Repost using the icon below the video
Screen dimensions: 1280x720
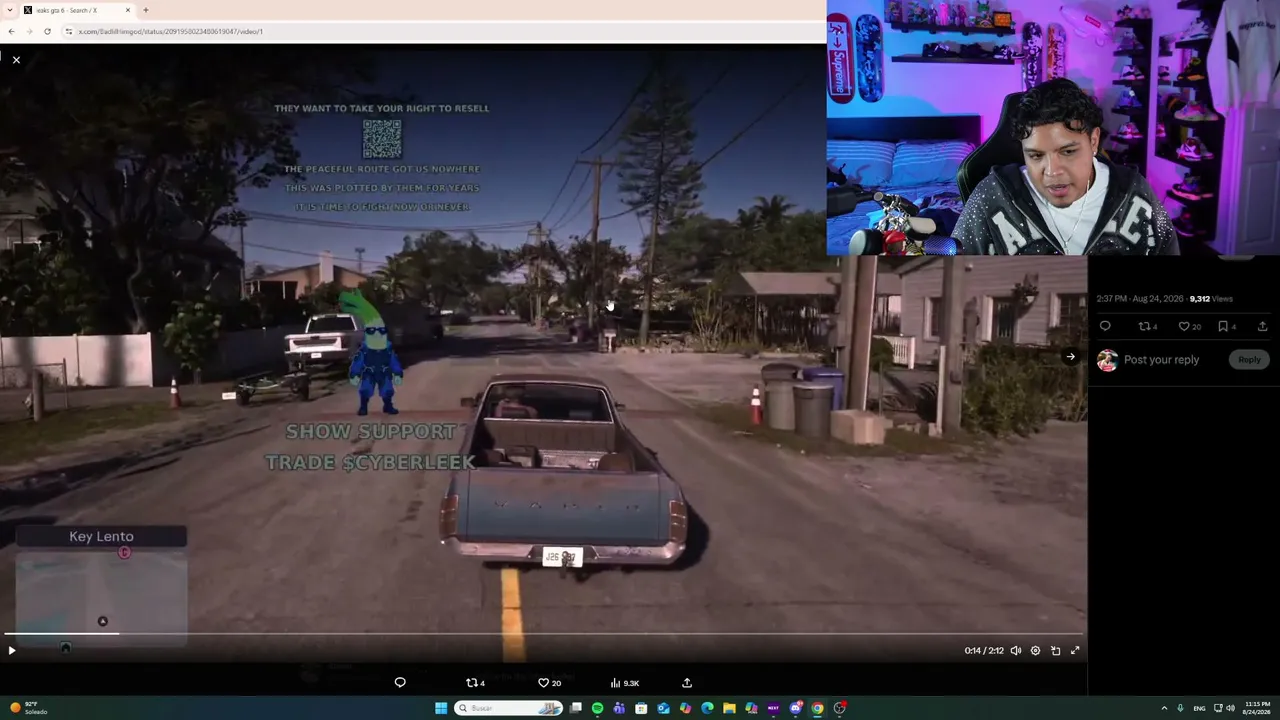(x=475, y=683)
